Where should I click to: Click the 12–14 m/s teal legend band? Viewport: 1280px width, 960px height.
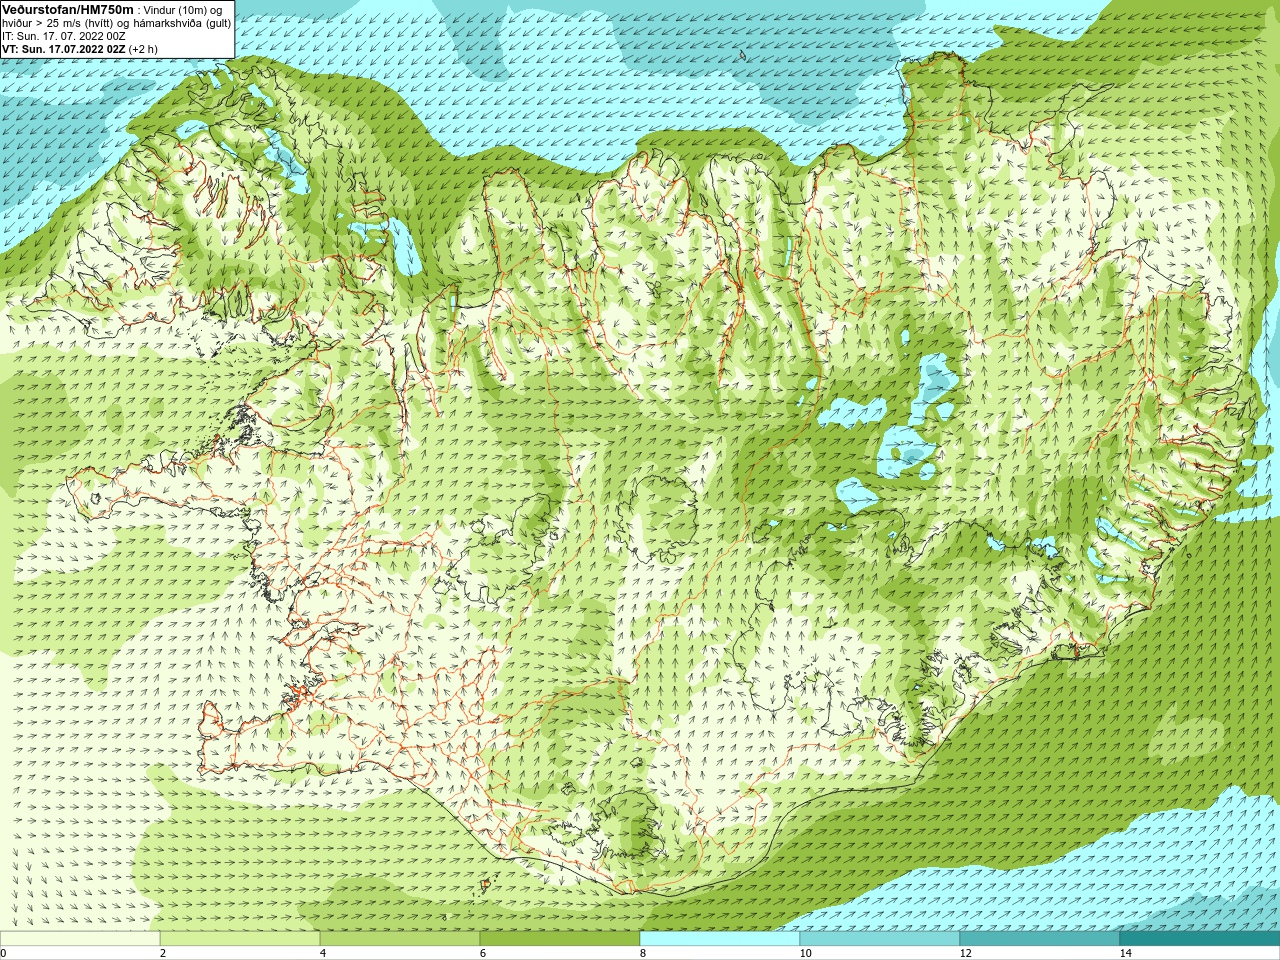pyautogui.click(x=1040, y=939)
